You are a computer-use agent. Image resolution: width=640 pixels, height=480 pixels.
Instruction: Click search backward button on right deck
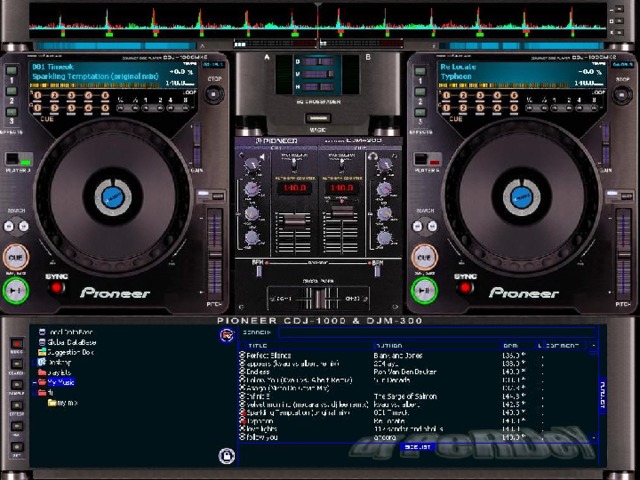click(418, 226)
